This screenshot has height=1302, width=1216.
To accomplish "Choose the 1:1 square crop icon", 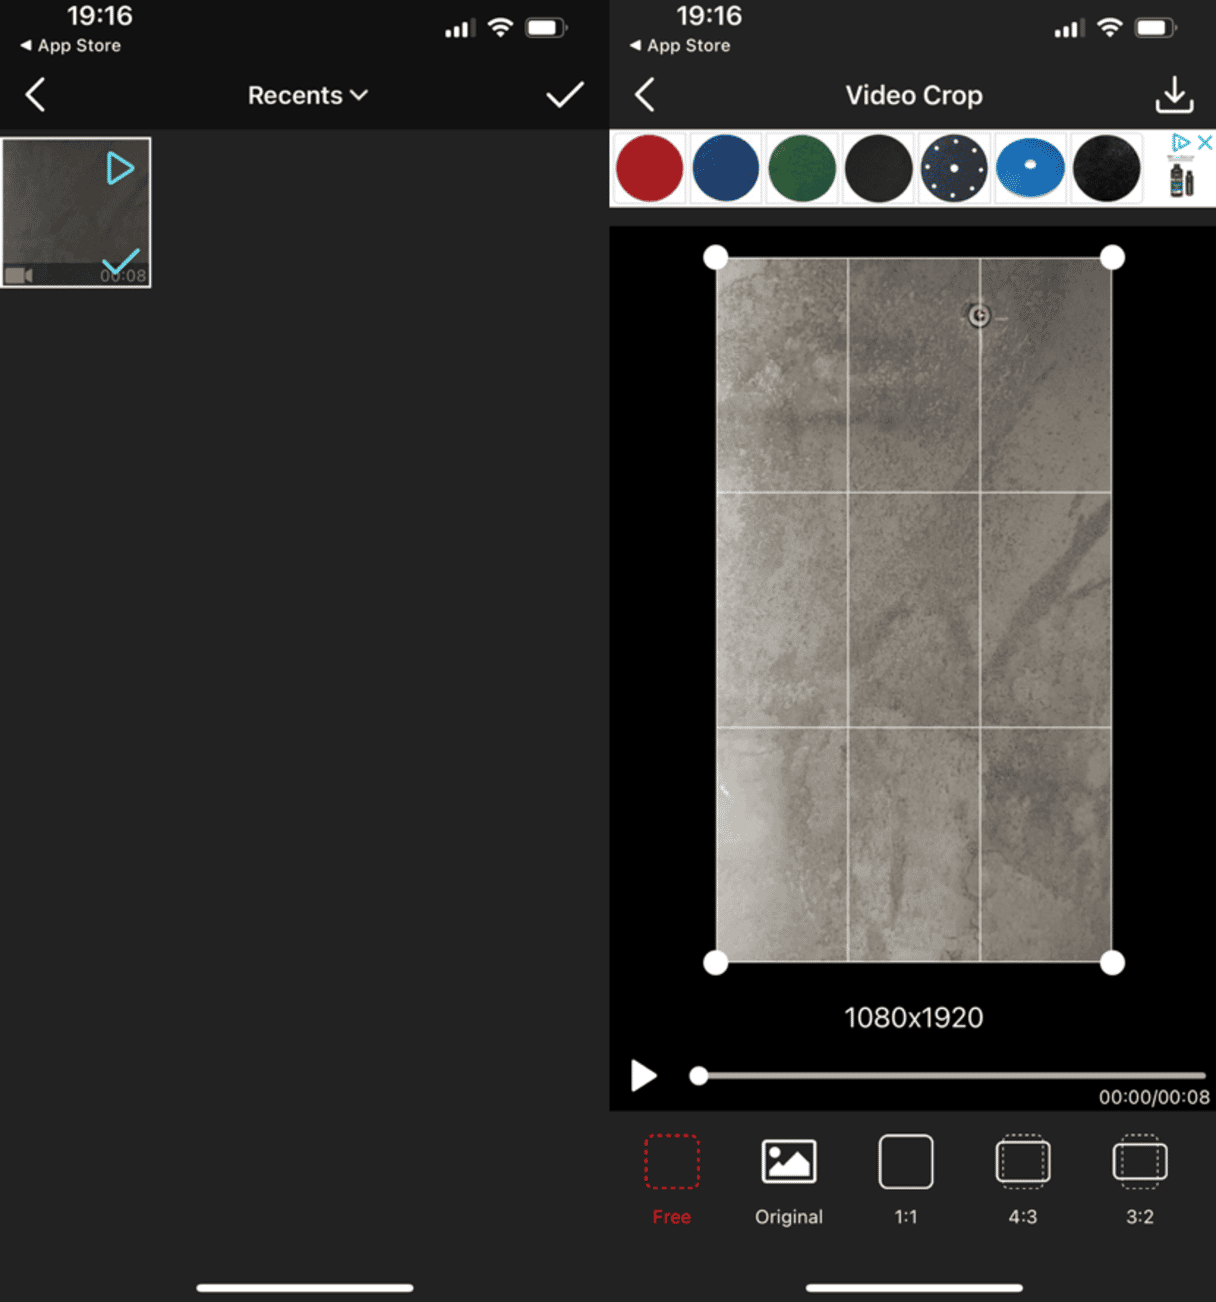I will pos(905,1162).
